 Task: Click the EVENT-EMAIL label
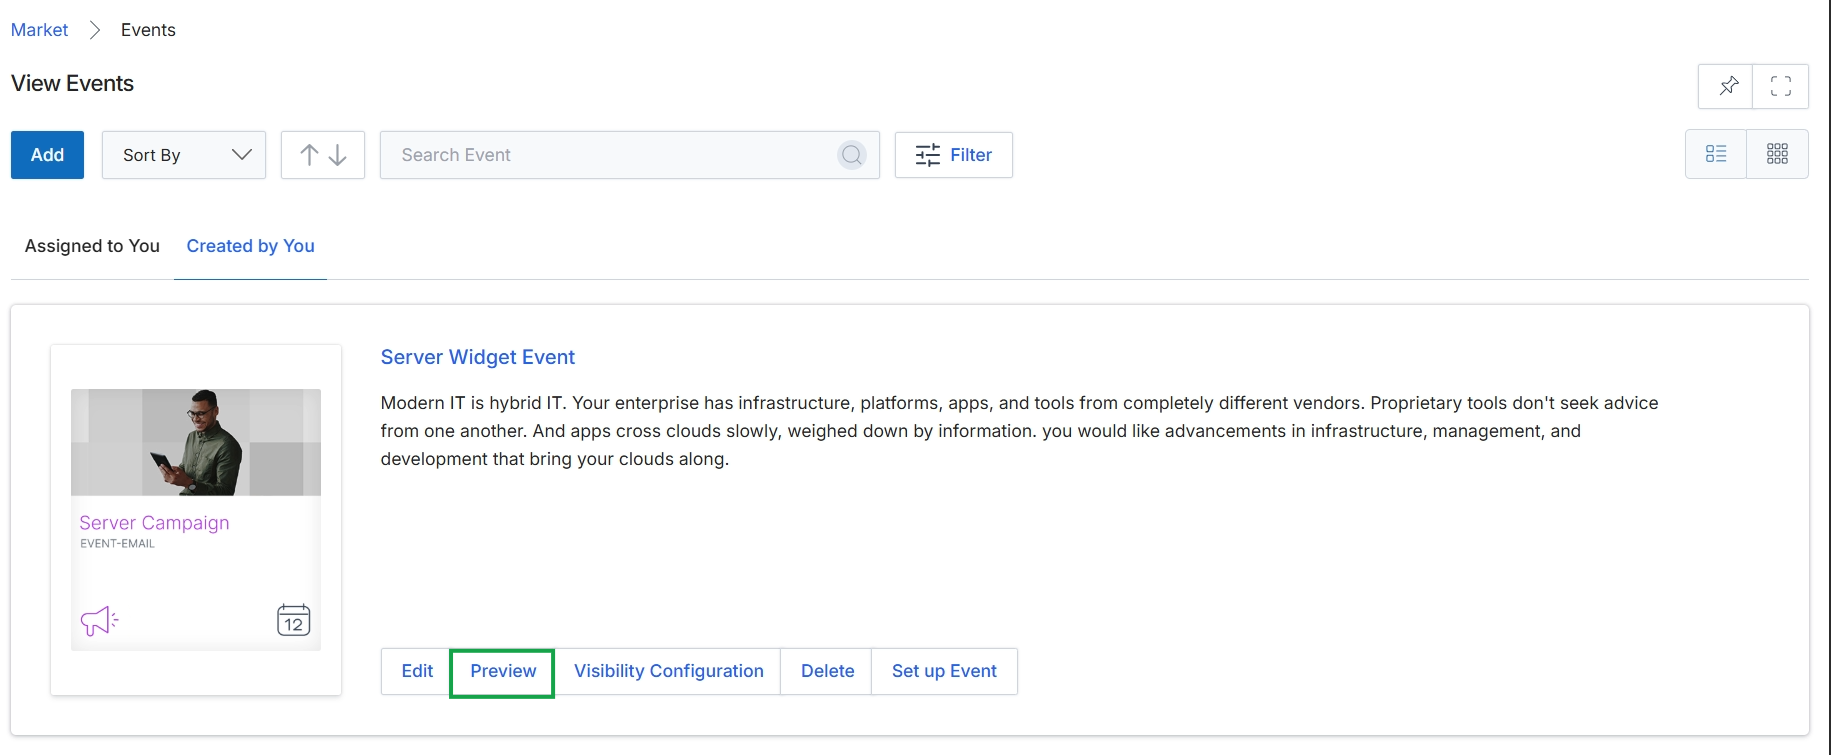(117, 544)
